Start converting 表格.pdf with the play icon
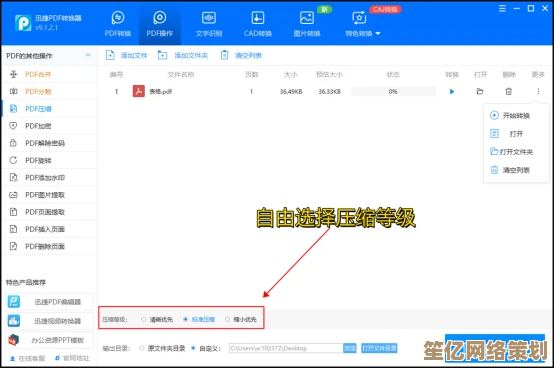554x369 pixels. 452,92
